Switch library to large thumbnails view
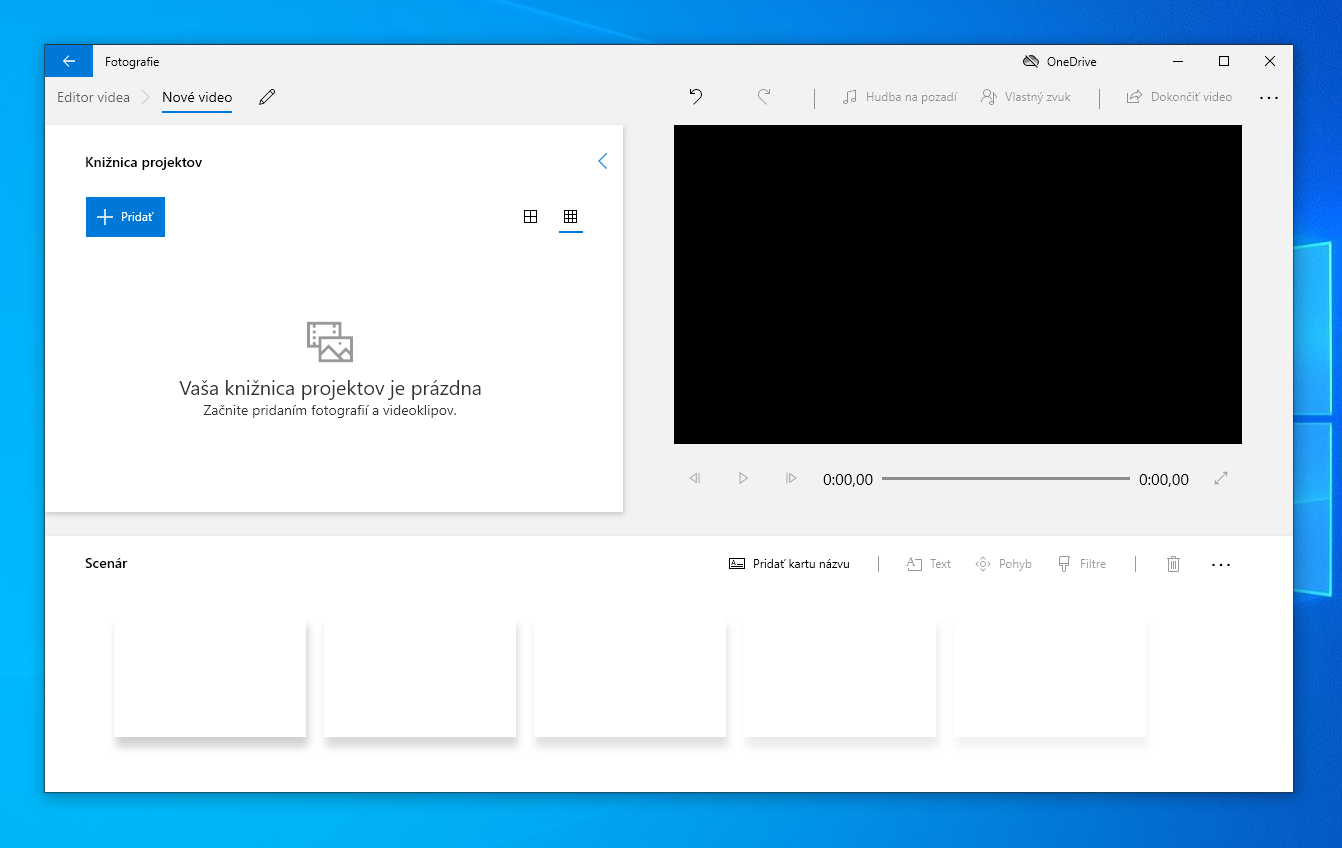 coord(531,217)
